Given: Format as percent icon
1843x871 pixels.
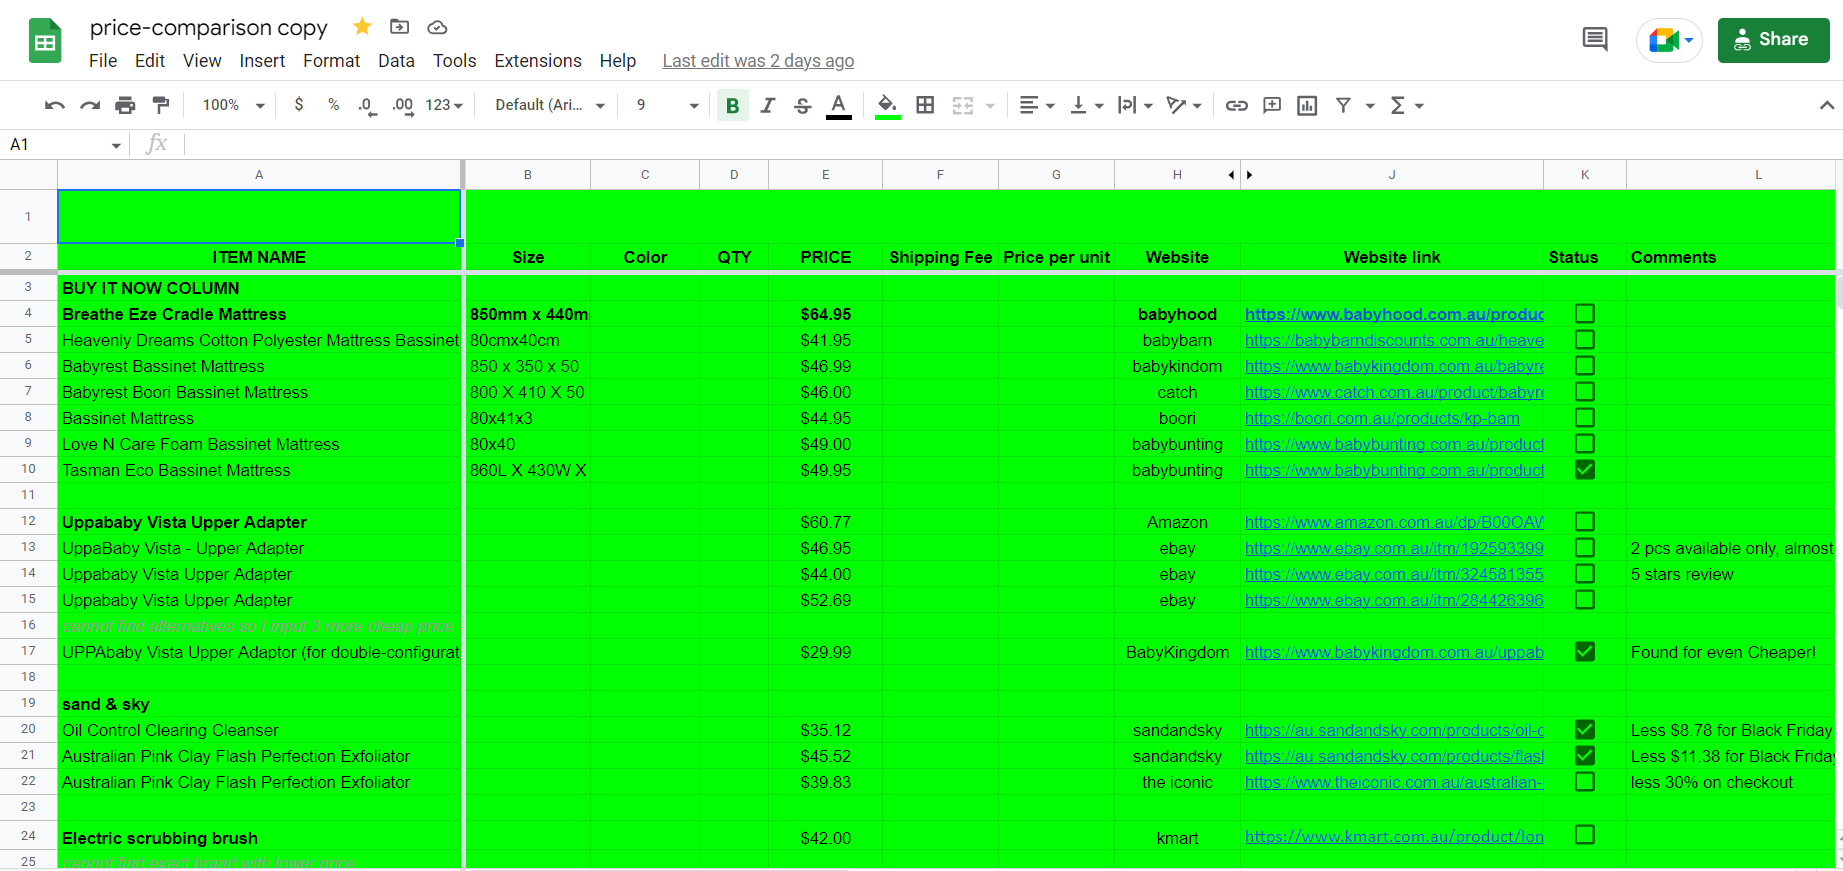Looking at the screenshot, I should 333,105.
